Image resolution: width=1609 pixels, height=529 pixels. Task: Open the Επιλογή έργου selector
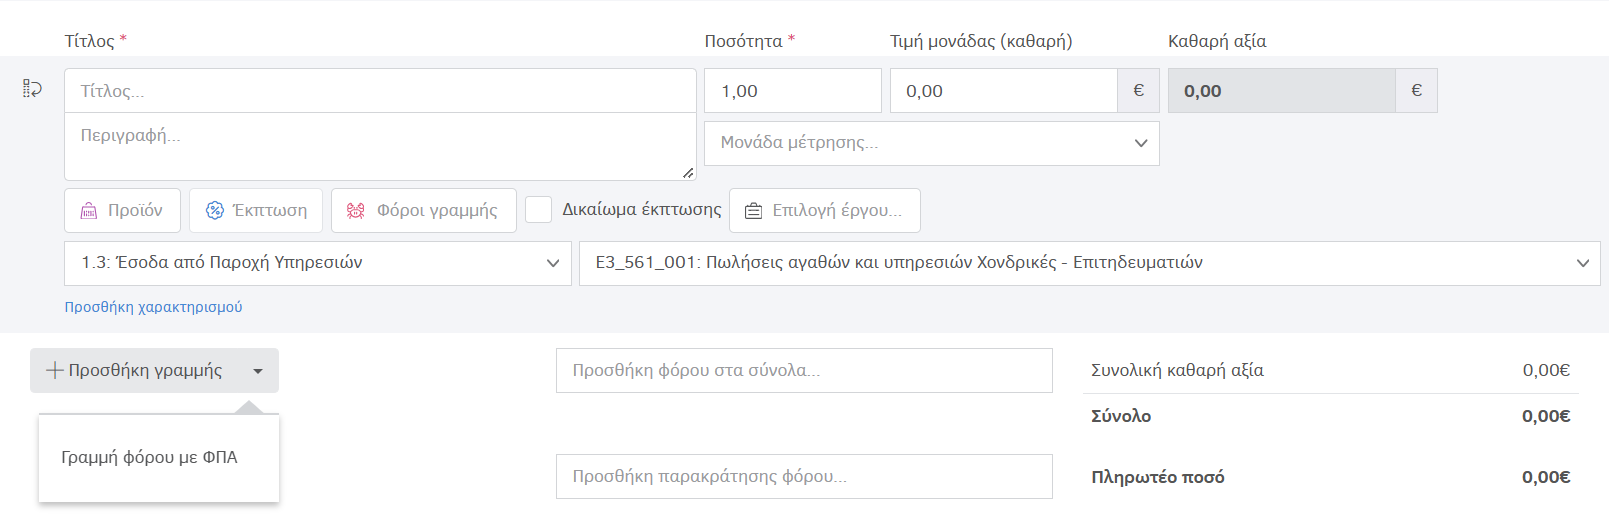coord(825,211)
